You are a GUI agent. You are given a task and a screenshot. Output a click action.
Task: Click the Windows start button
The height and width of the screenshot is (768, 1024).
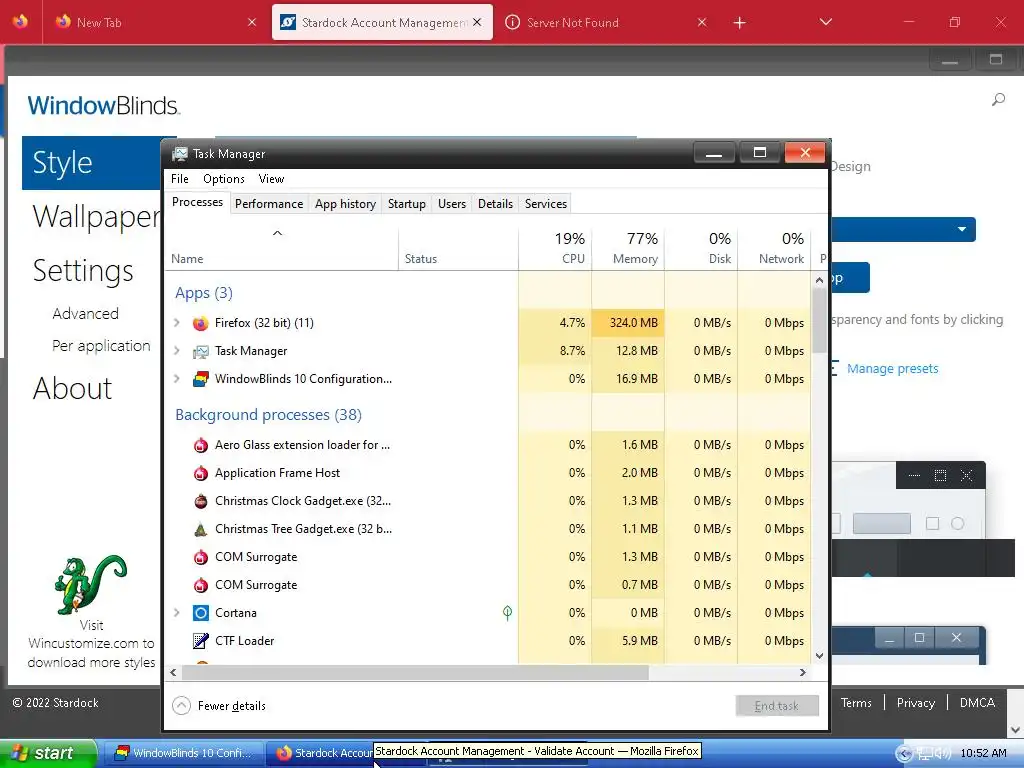48,753
